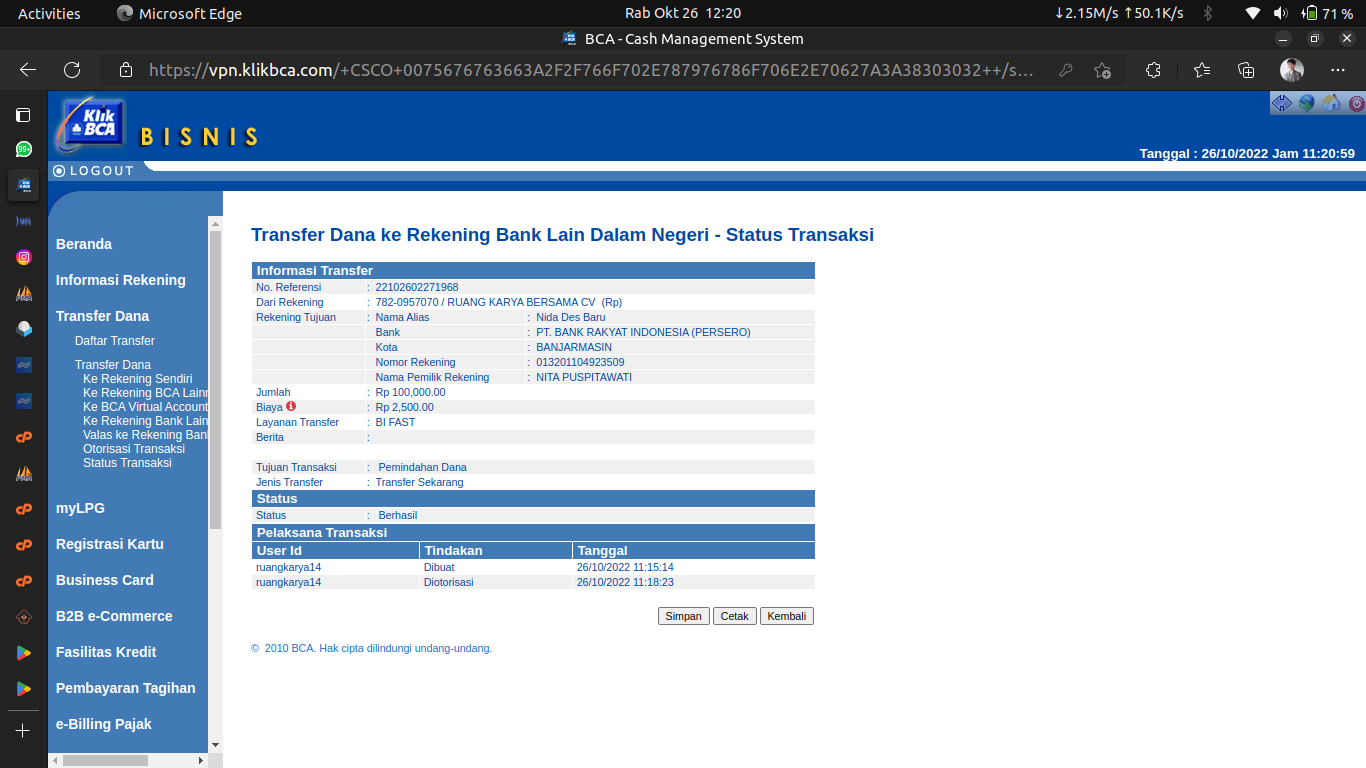This screenshot has width=1366, height=768.
Task: Click the globe icon in the BCA header
Action: coord(1306,103)
